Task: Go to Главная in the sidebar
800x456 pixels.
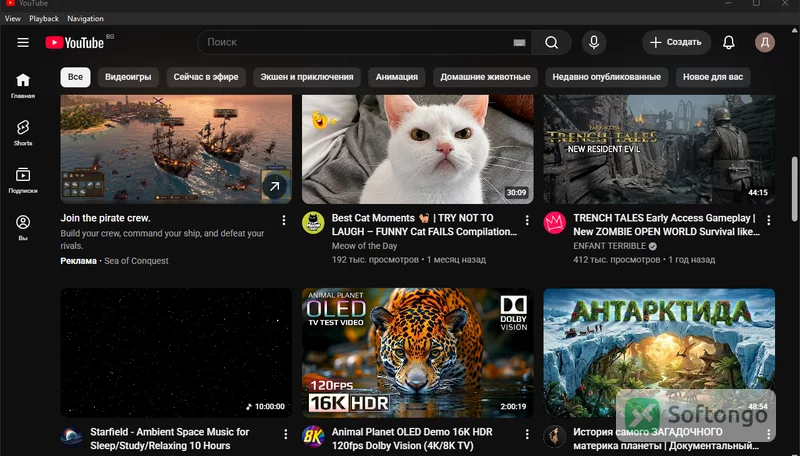Action: [23, 85]
